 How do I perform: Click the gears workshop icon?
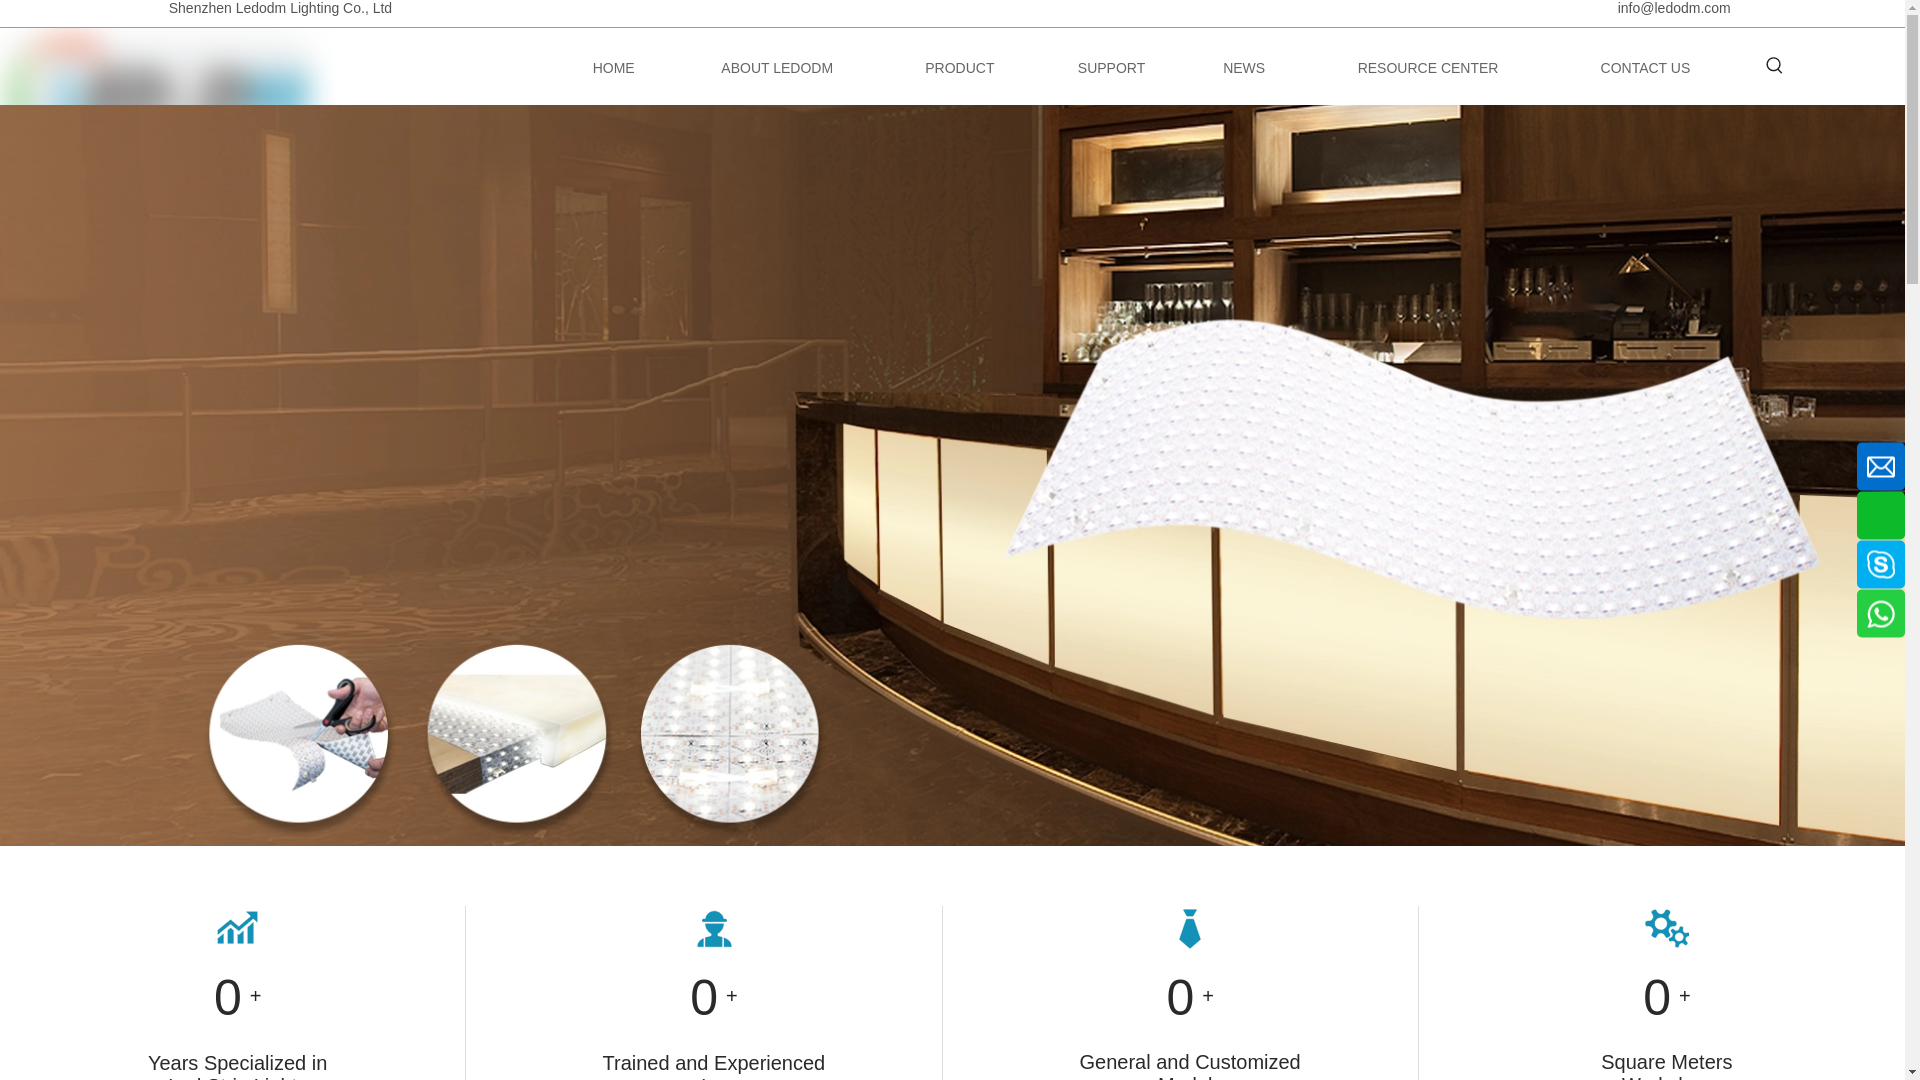pos(1666,928)
